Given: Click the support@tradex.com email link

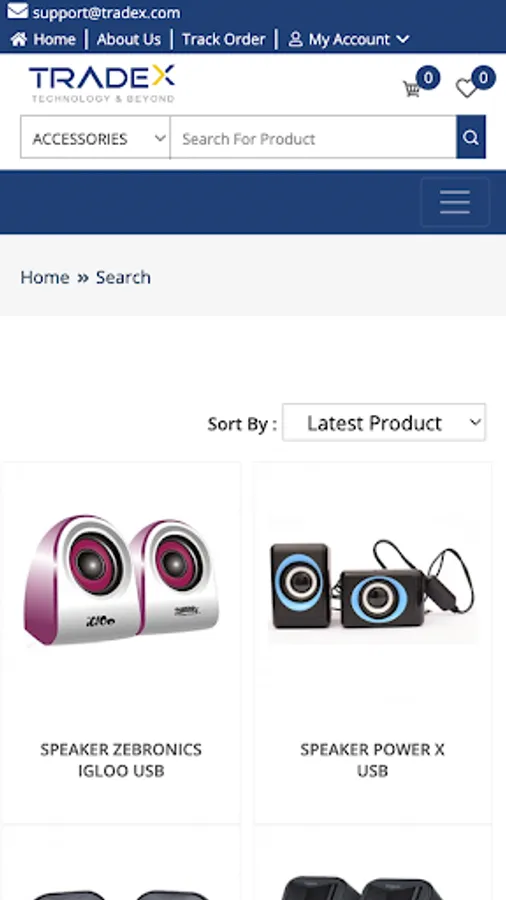Looking at the screenshot, I should click(106, 12).
